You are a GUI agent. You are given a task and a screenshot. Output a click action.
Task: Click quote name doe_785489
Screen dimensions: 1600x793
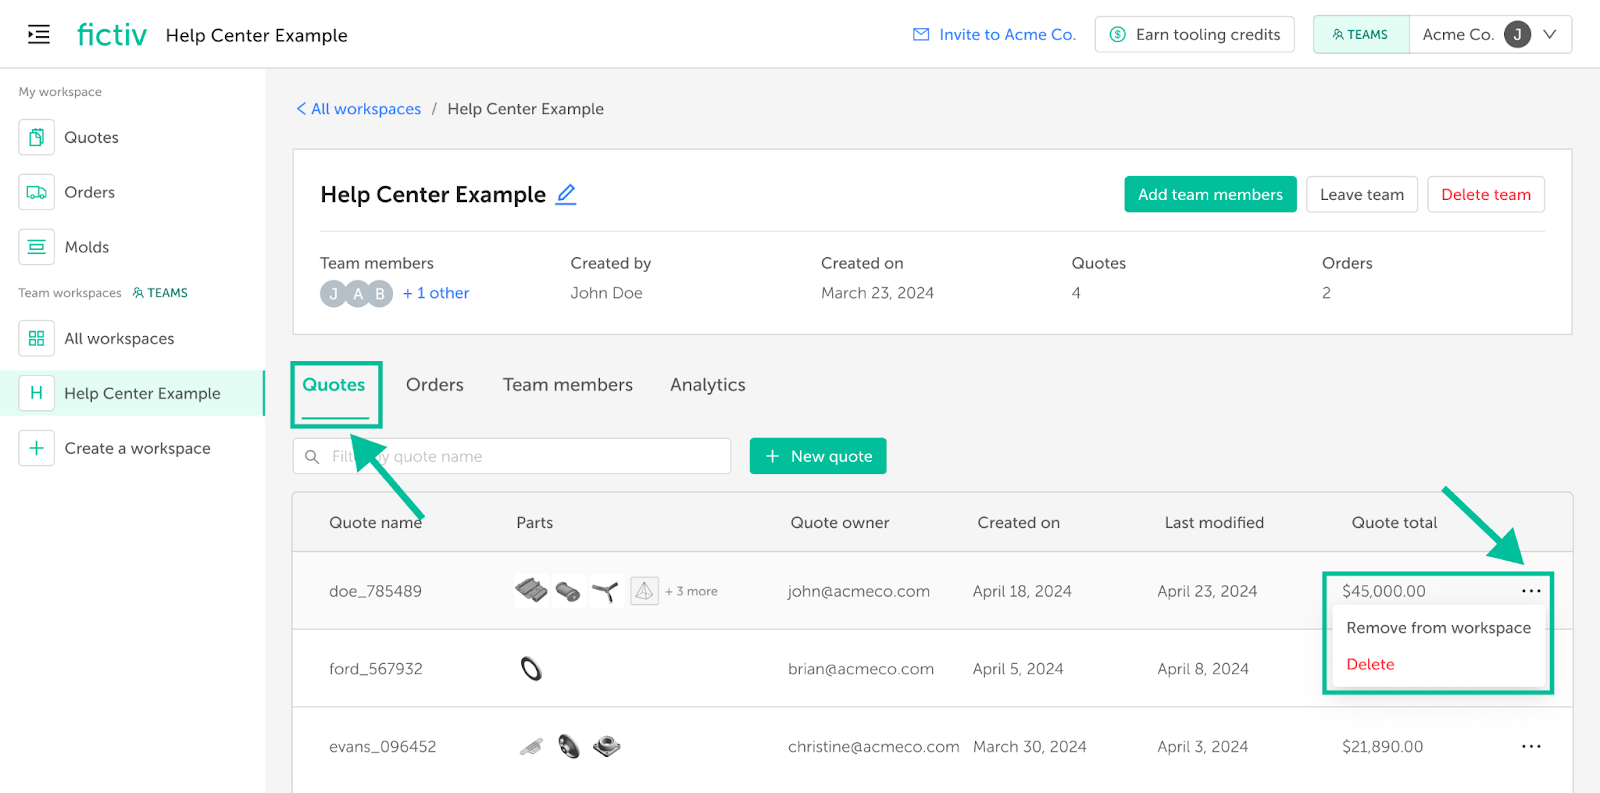[x=375, y=591]
